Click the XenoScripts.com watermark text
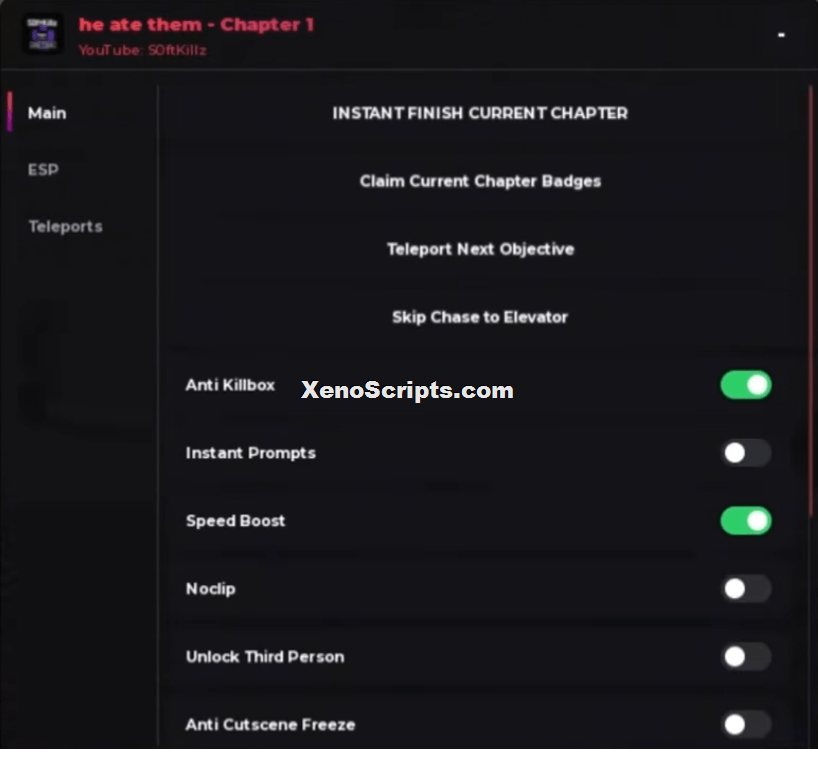 pos(407,390)
